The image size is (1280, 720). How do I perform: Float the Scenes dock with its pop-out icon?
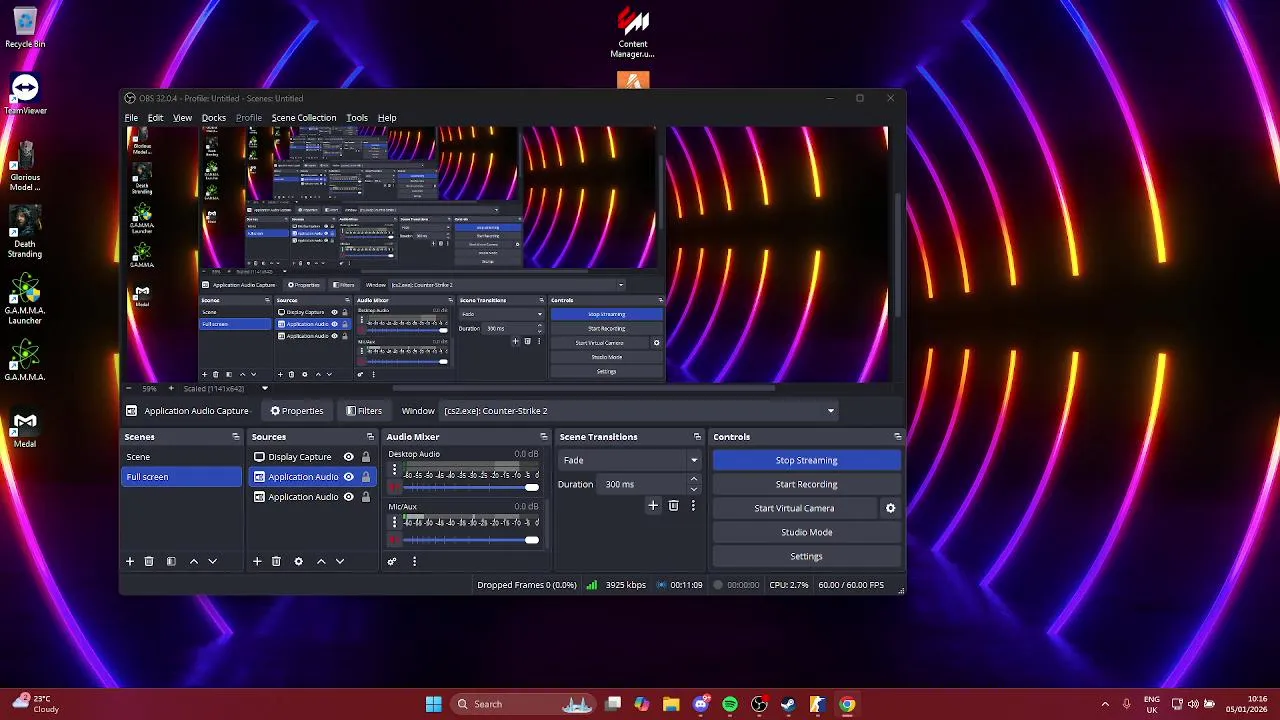tap(236, 437)
